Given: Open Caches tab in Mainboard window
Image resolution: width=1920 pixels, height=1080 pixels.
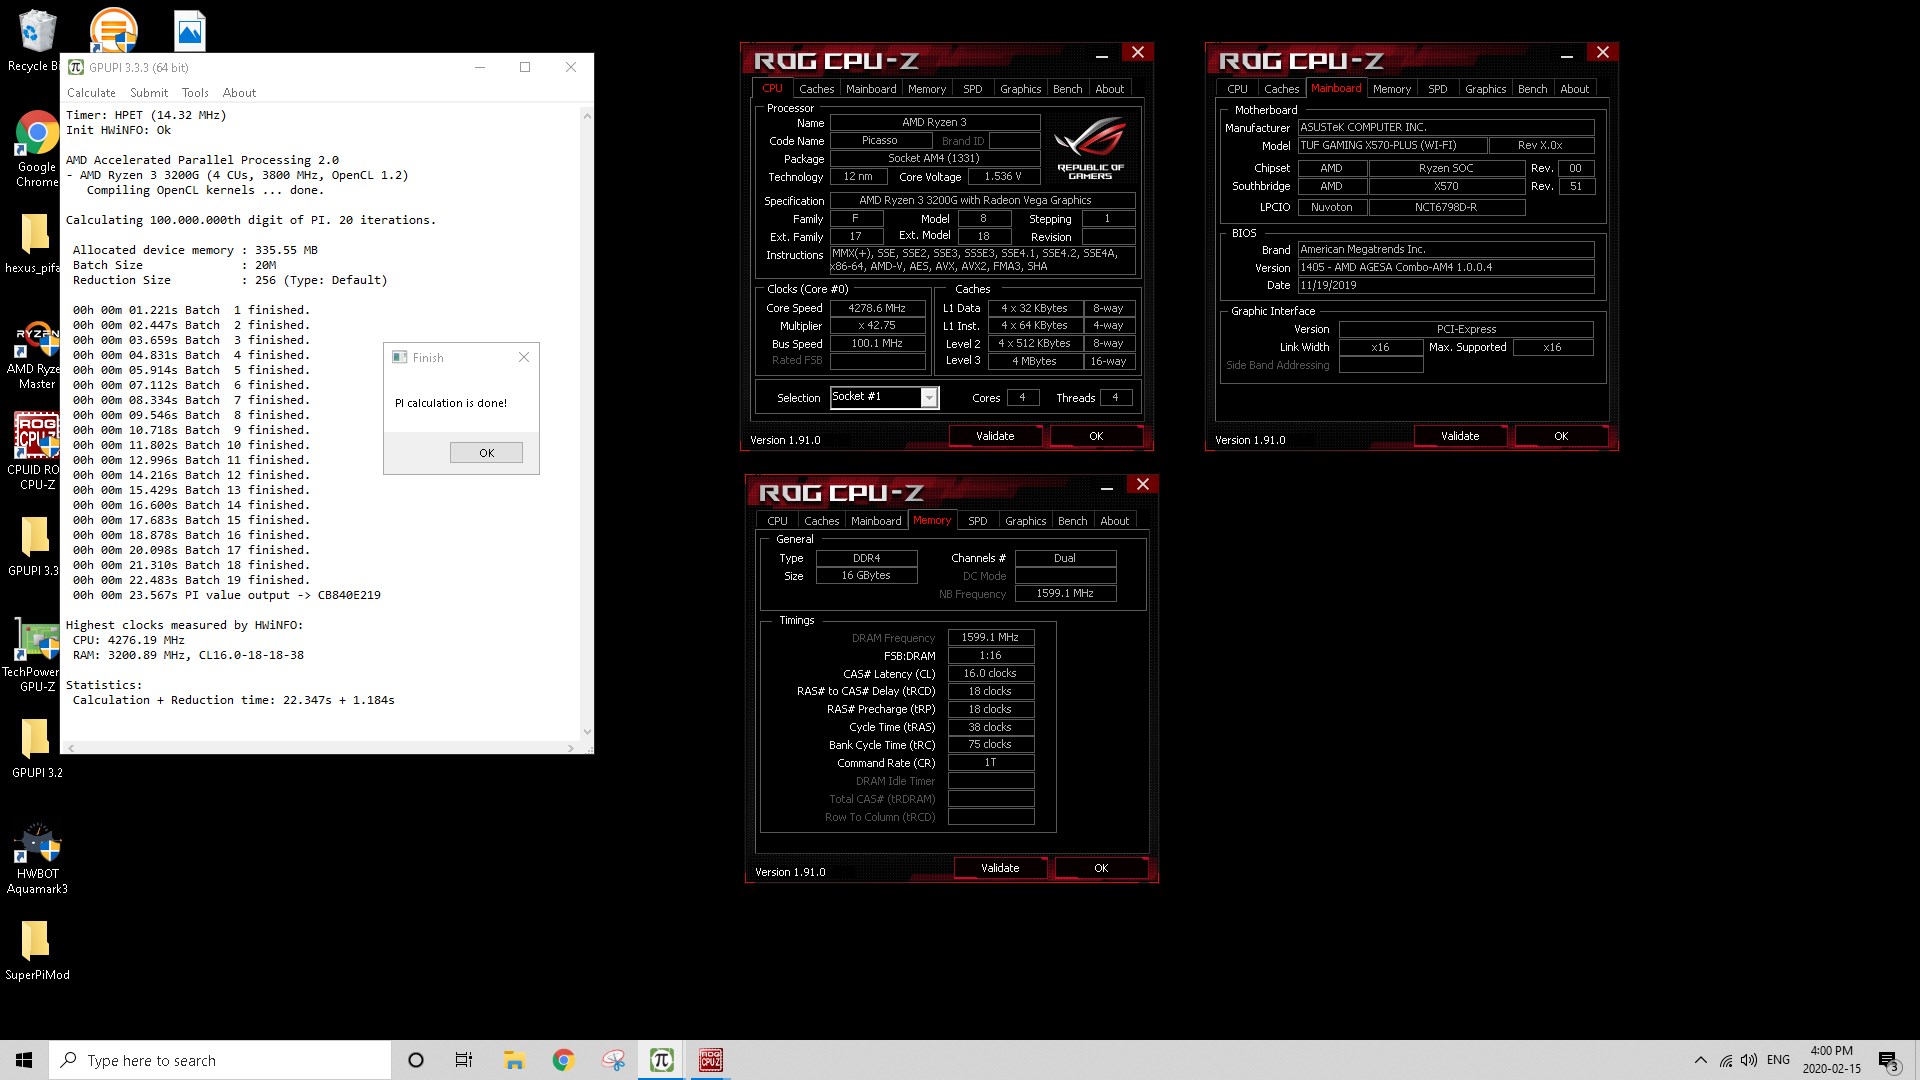Looking at the screenshot, I should (1281, 89).
